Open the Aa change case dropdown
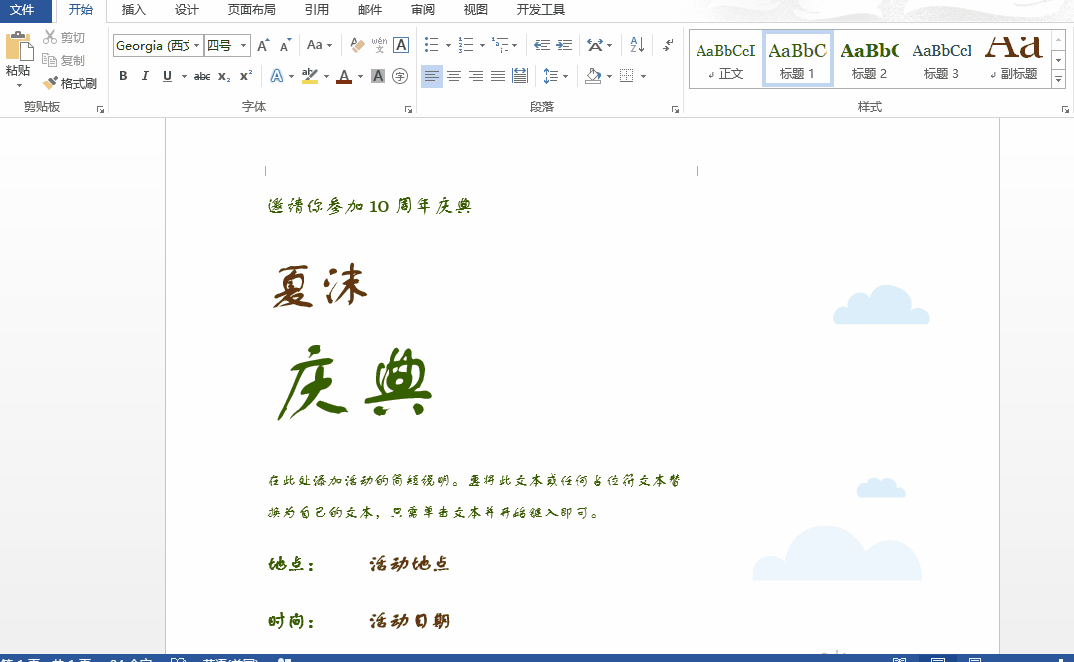The height and width of the screenshot is (662, 1074). (319, 45)
